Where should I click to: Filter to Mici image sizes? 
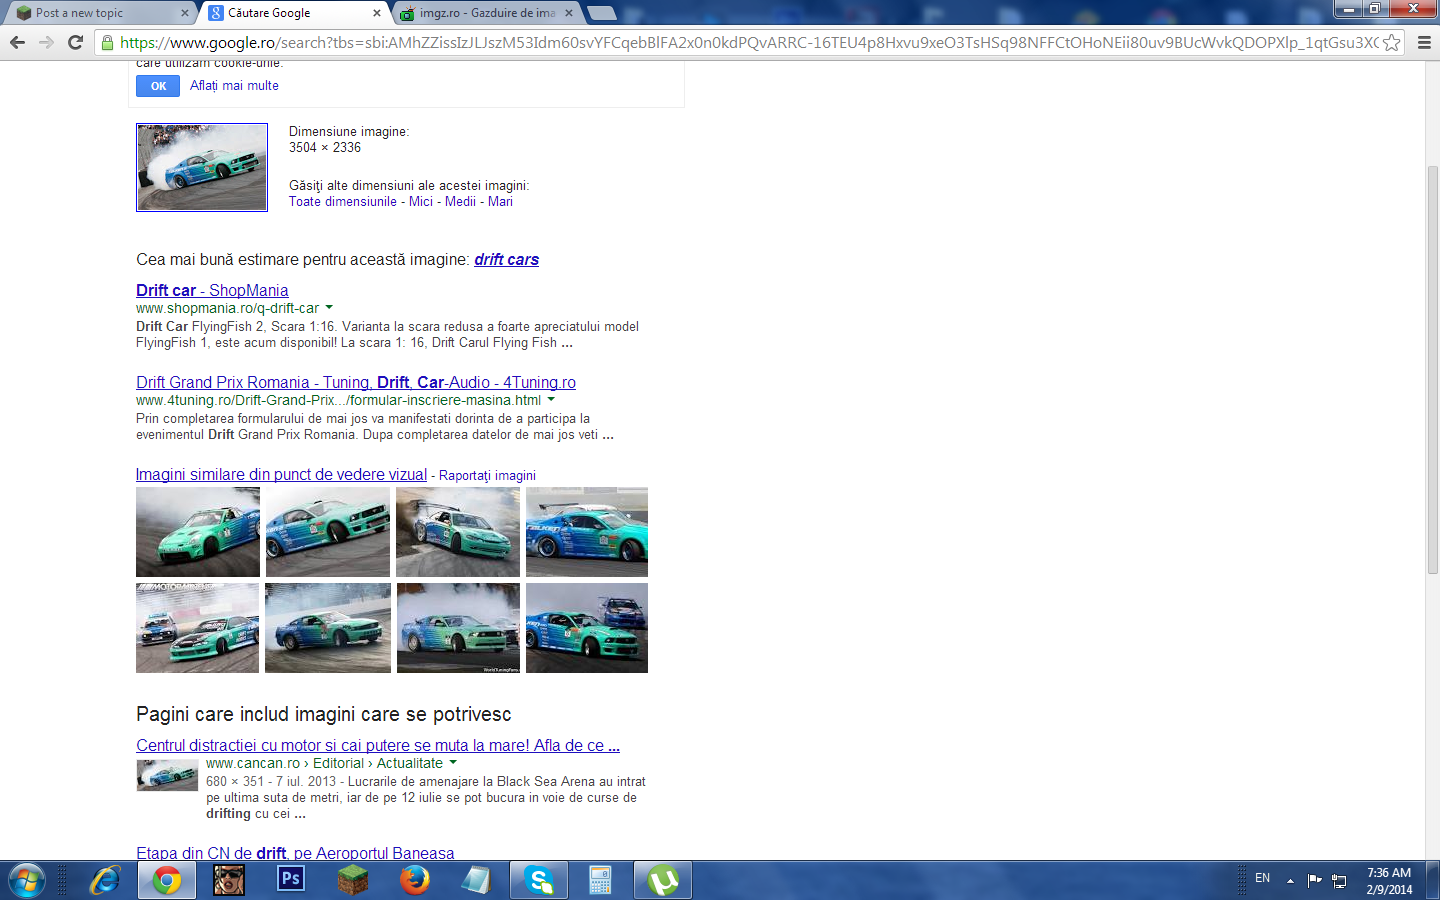421,201
